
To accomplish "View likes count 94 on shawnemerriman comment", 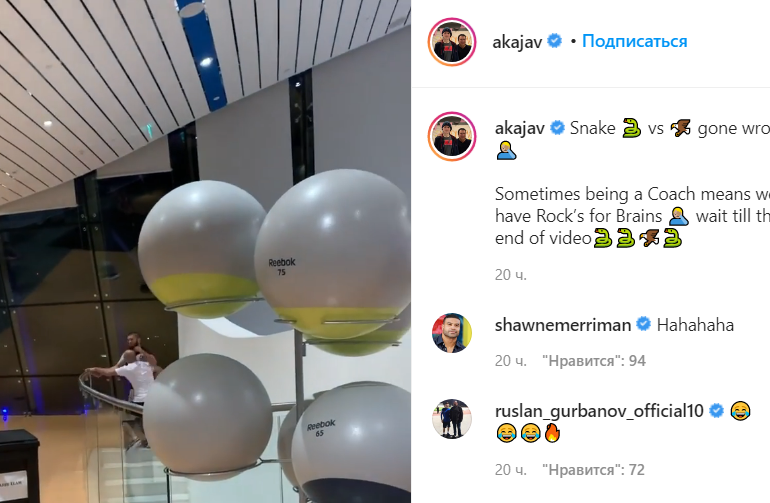I will 594,361.
